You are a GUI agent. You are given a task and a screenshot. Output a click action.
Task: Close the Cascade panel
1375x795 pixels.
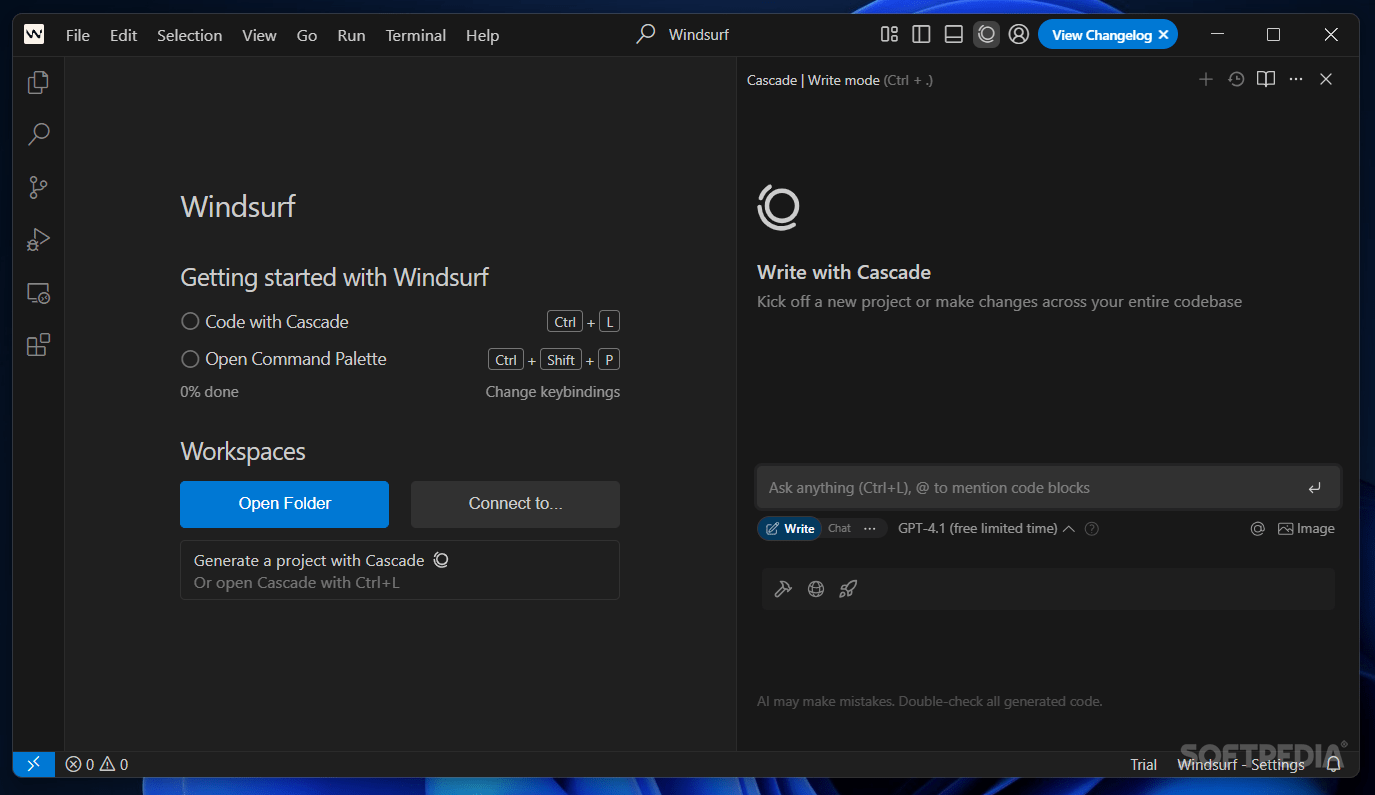point(1326,79)
